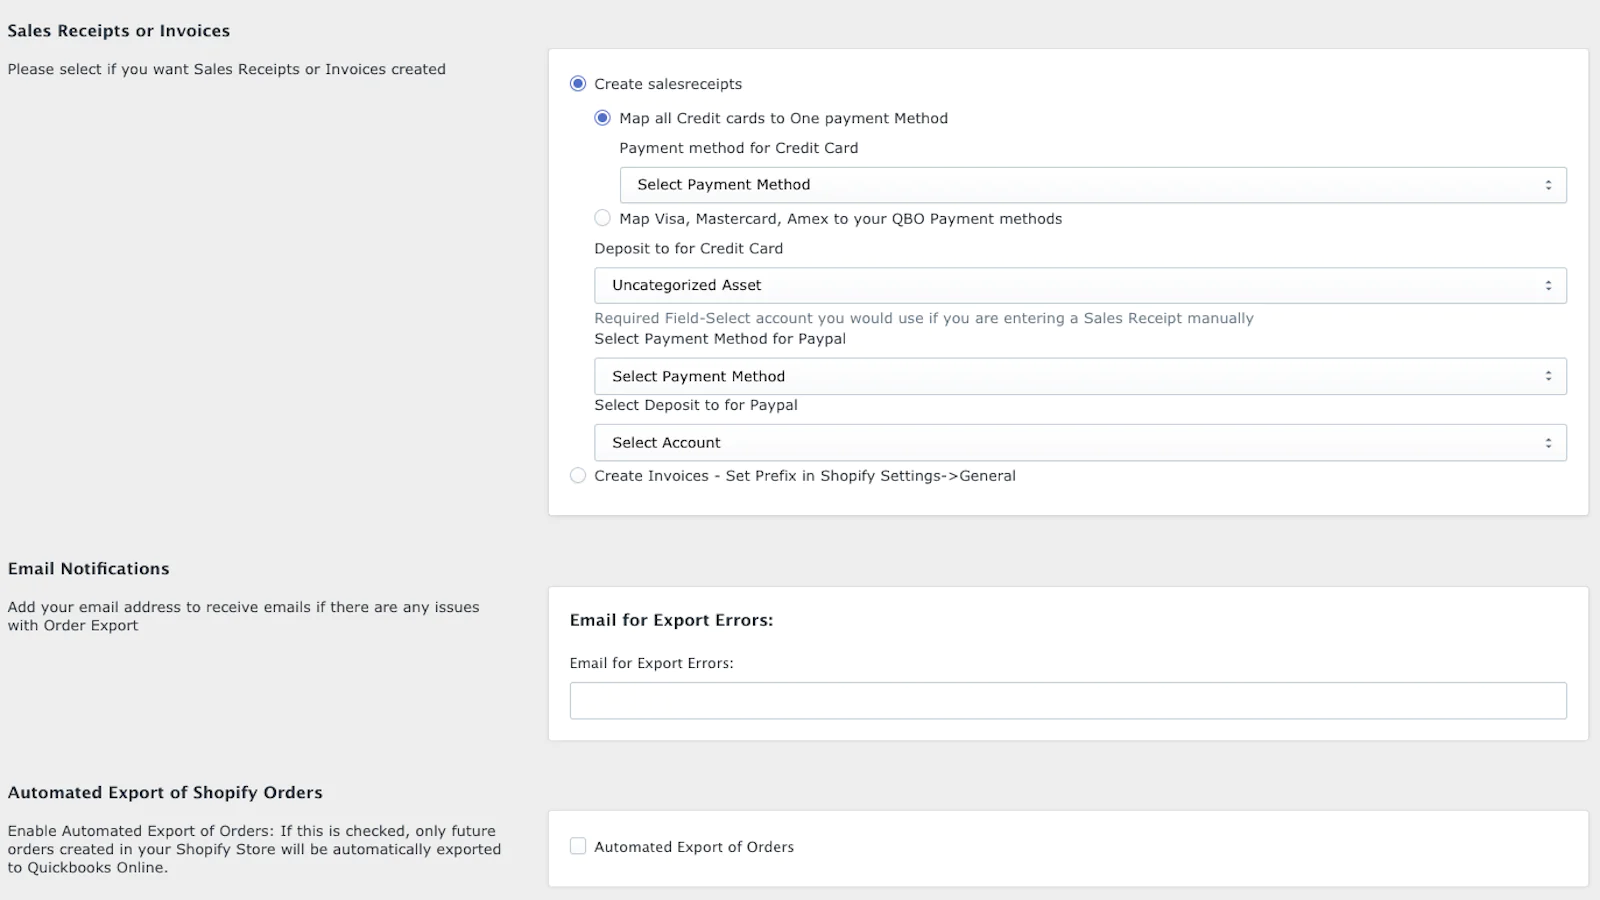Click 'Add your email address' description text
This screenshot has width=1600, height=900.
243,616
